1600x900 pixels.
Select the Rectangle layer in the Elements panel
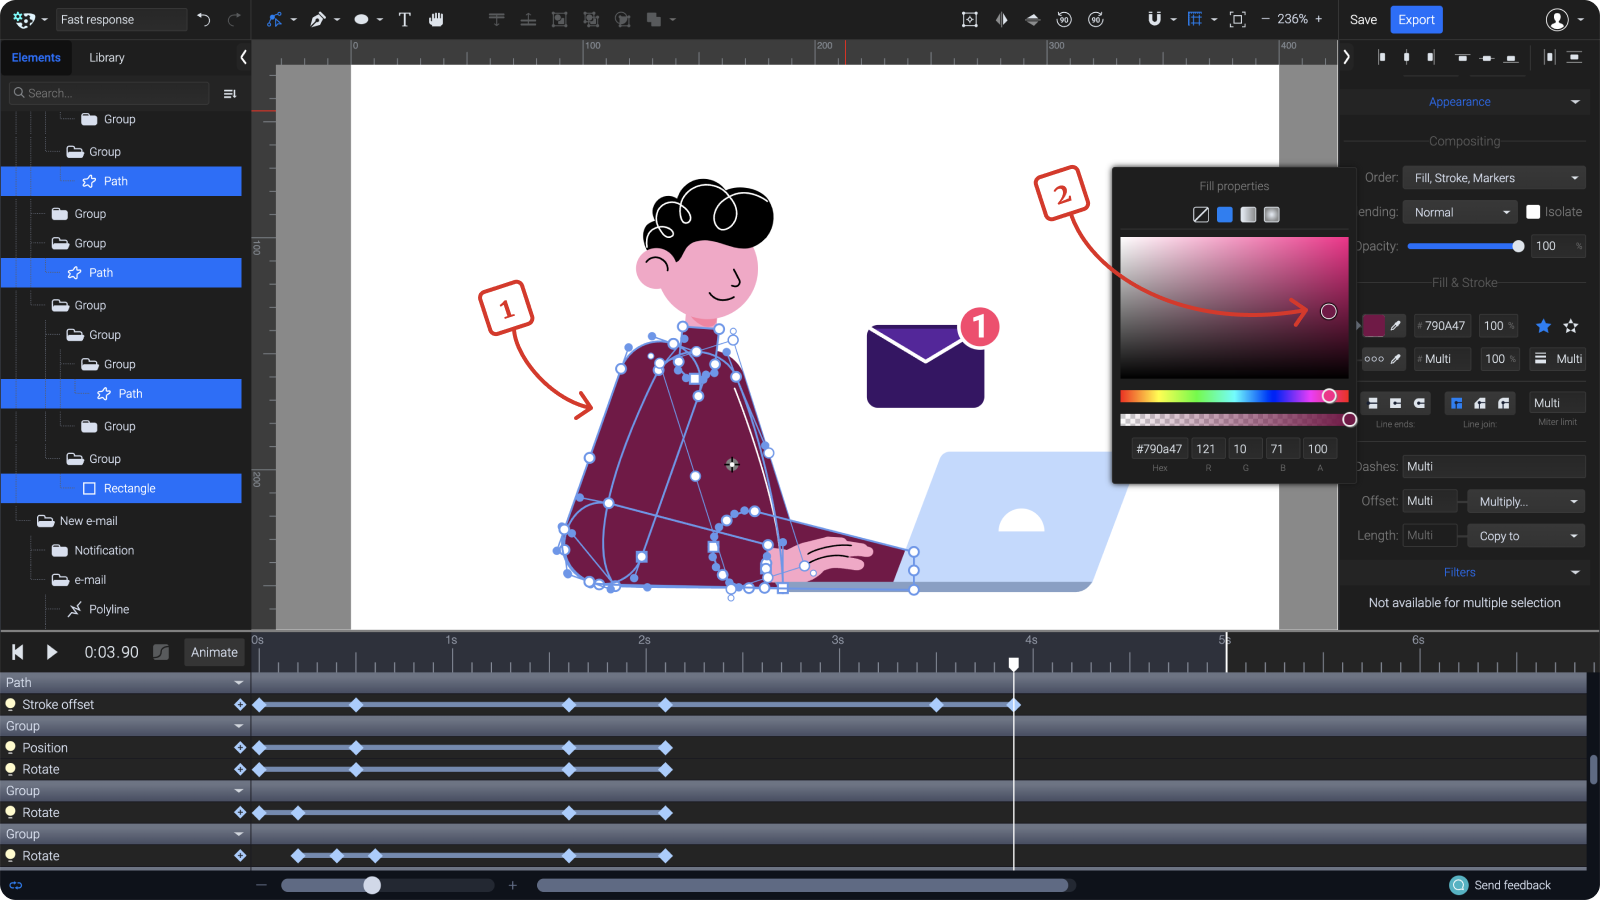130,488
